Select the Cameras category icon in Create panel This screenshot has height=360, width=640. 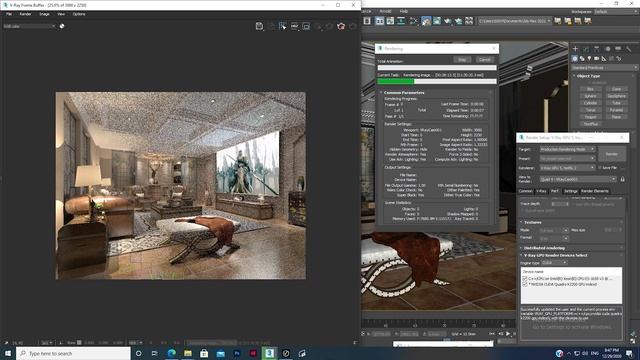(597, 59)
